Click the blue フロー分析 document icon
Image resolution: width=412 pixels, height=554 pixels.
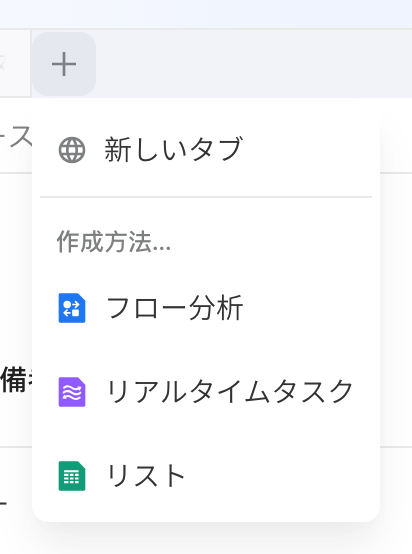72,308
